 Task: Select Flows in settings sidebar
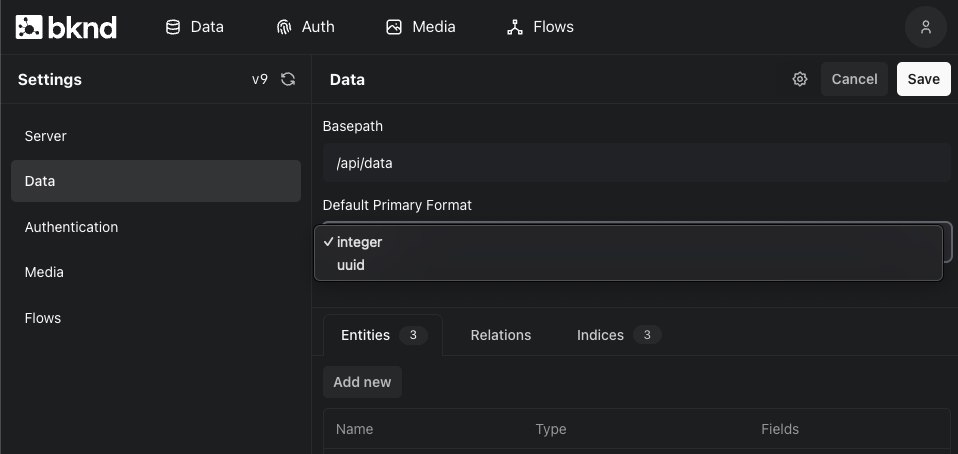point(156,318)
